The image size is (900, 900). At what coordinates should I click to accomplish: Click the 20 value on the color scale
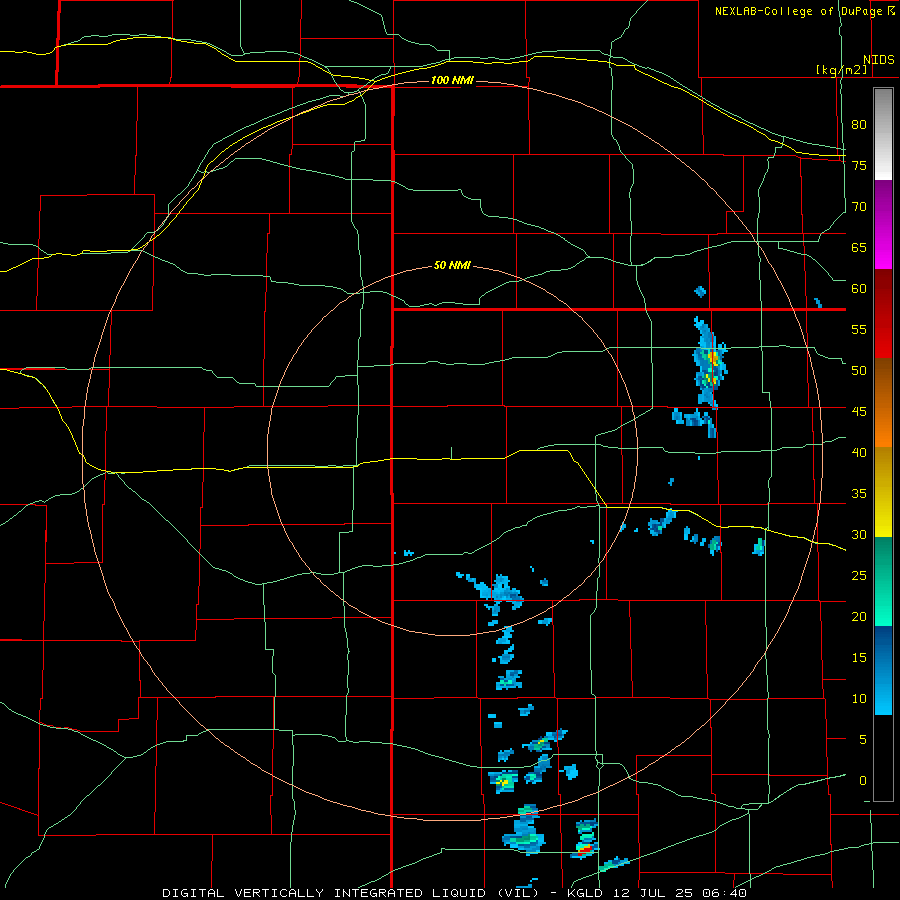point(859,616)
